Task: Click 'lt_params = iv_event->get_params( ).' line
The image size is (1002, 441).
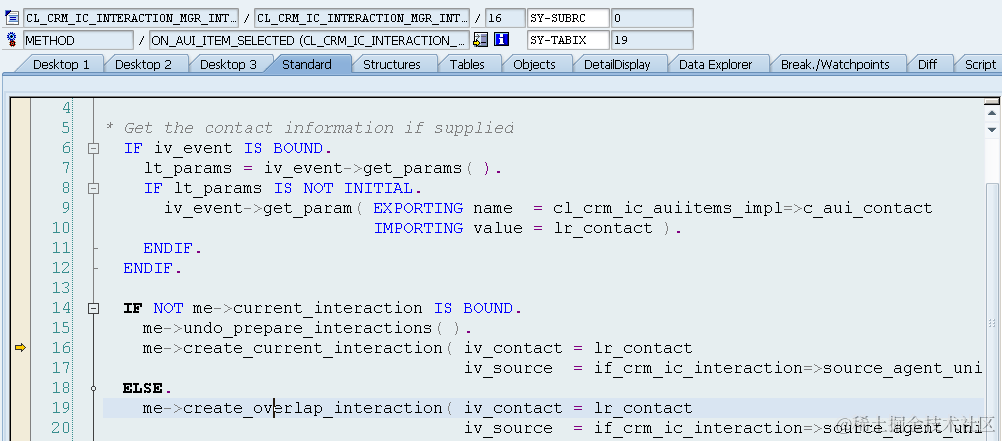Action: [x=323, y=168]
